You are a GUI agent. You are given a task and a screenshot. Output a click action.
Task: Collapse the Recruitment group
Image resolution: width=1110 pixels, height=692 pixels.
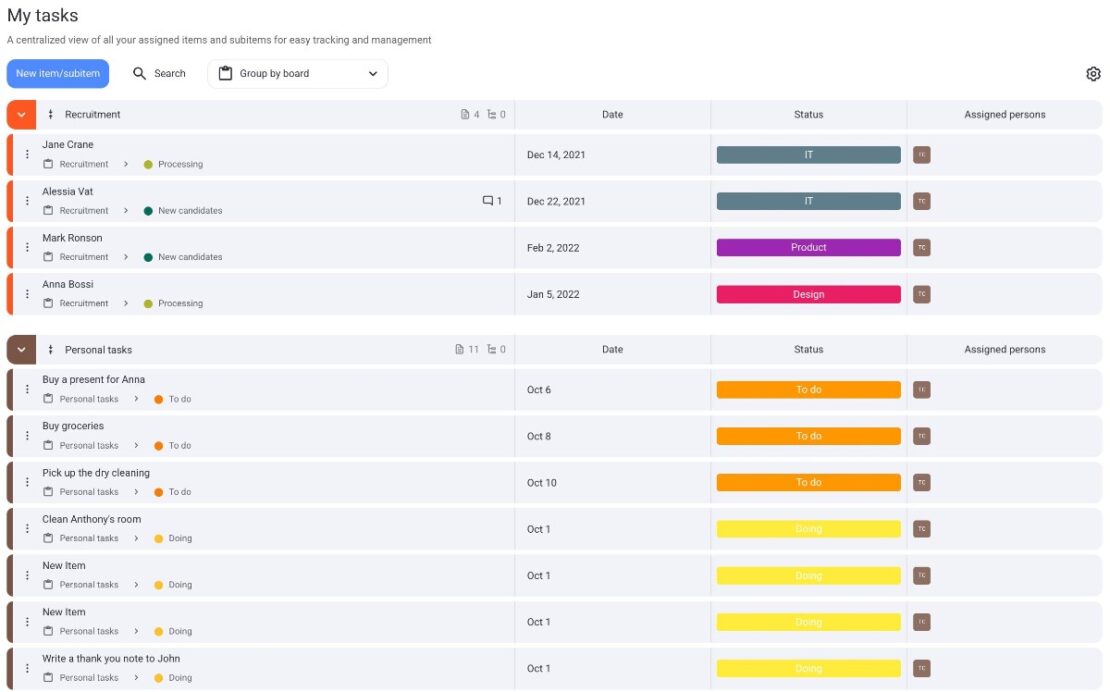click(20, 113)
